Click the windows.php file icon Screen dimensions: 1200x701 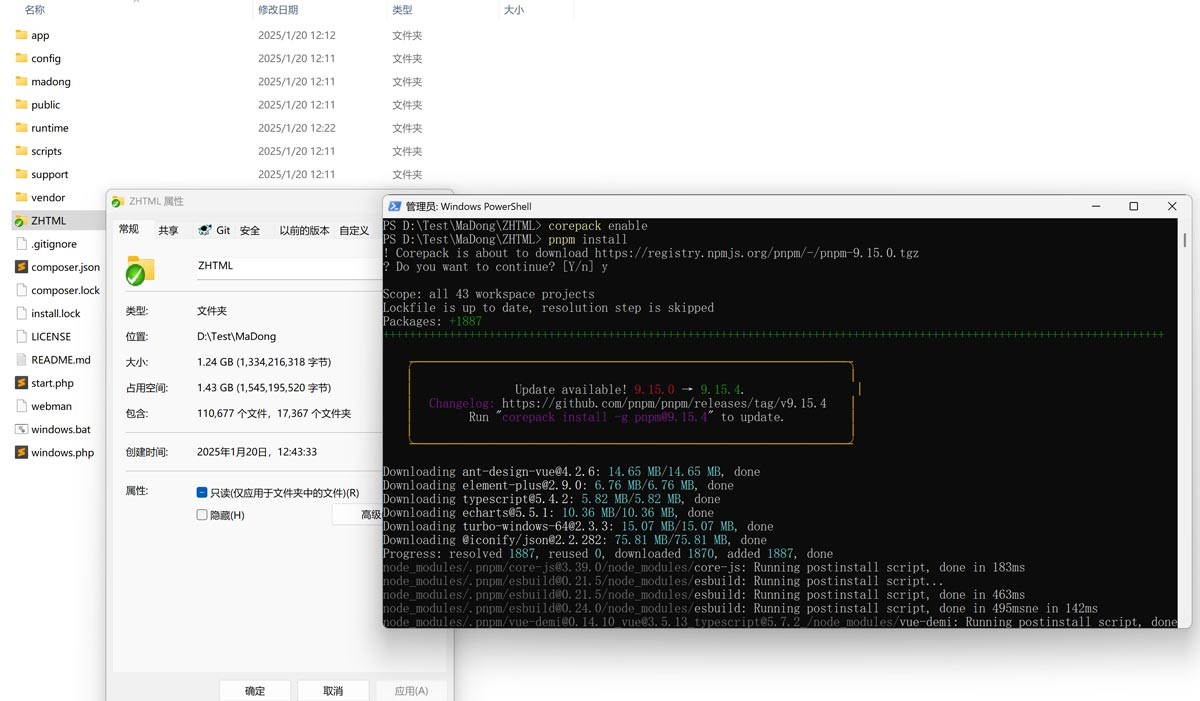22,452
